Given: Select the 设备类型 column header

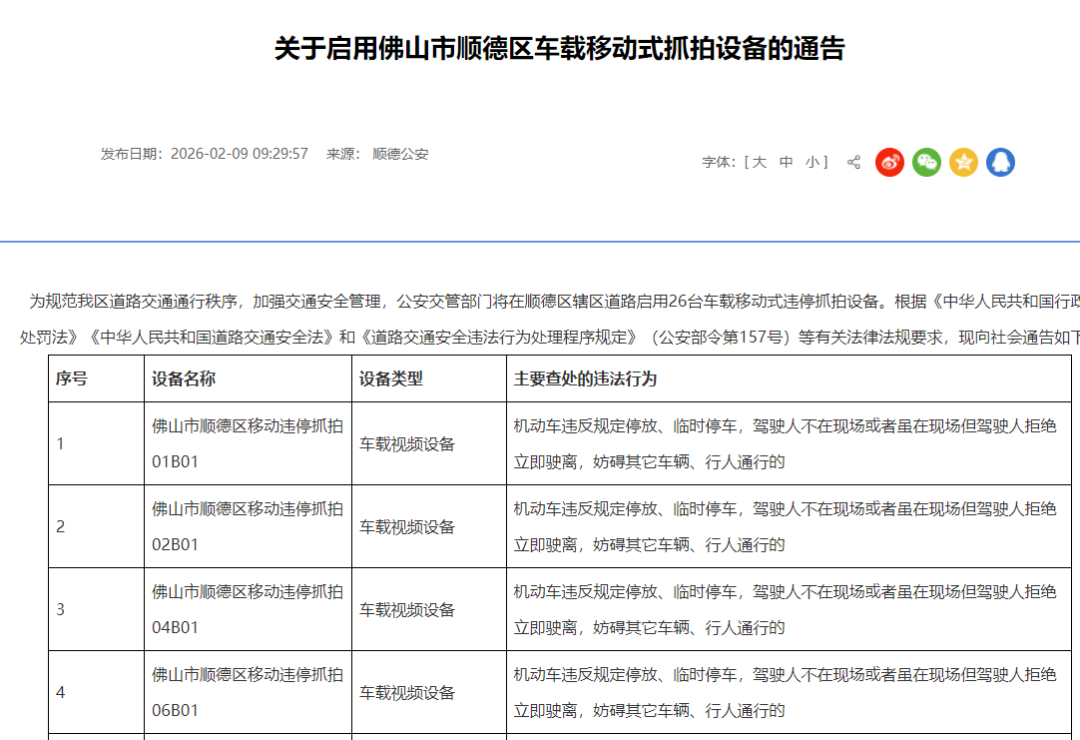Looking at the screenshot, I should coord(391,379).
